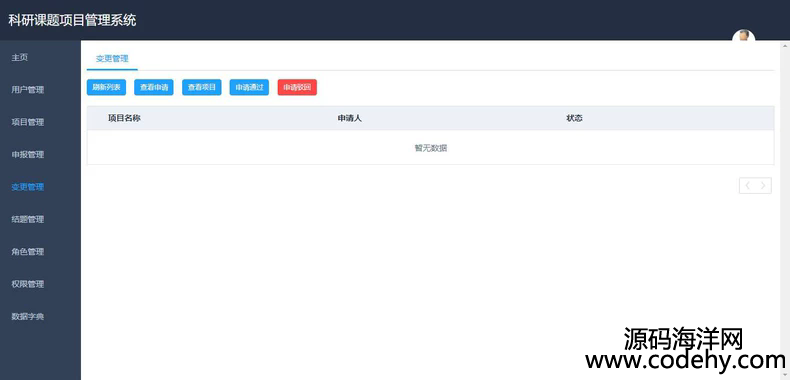Click 查看申请 button
This screenshot has width=790, height=380.
154,87
